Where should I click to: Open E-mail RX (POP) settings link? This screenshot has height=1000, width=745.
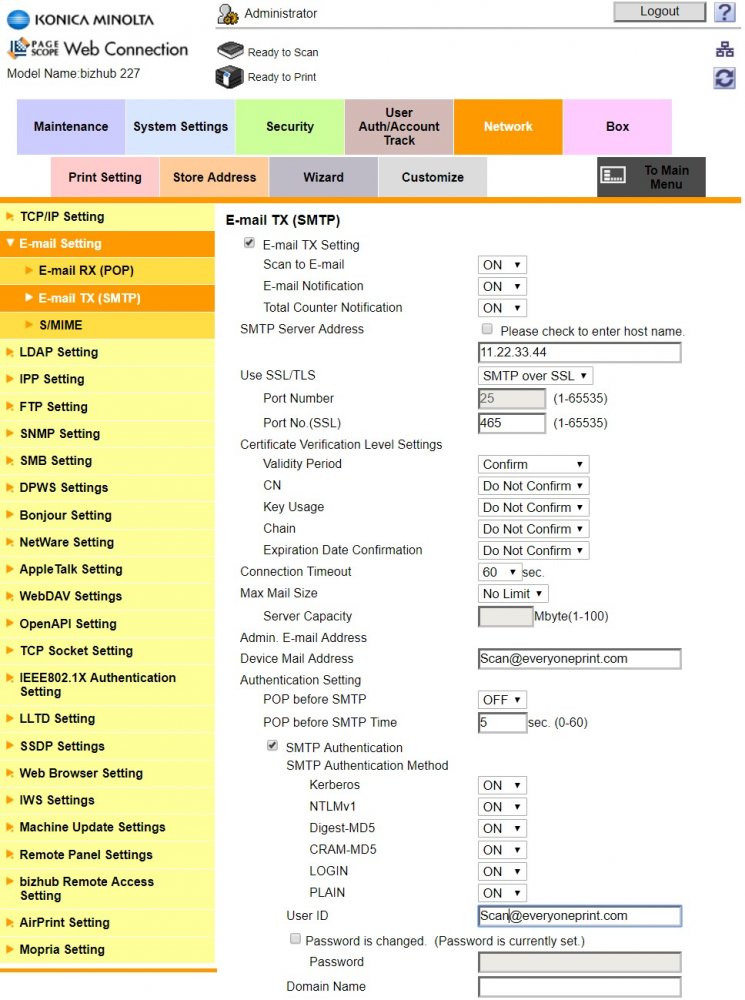[86, 270]
